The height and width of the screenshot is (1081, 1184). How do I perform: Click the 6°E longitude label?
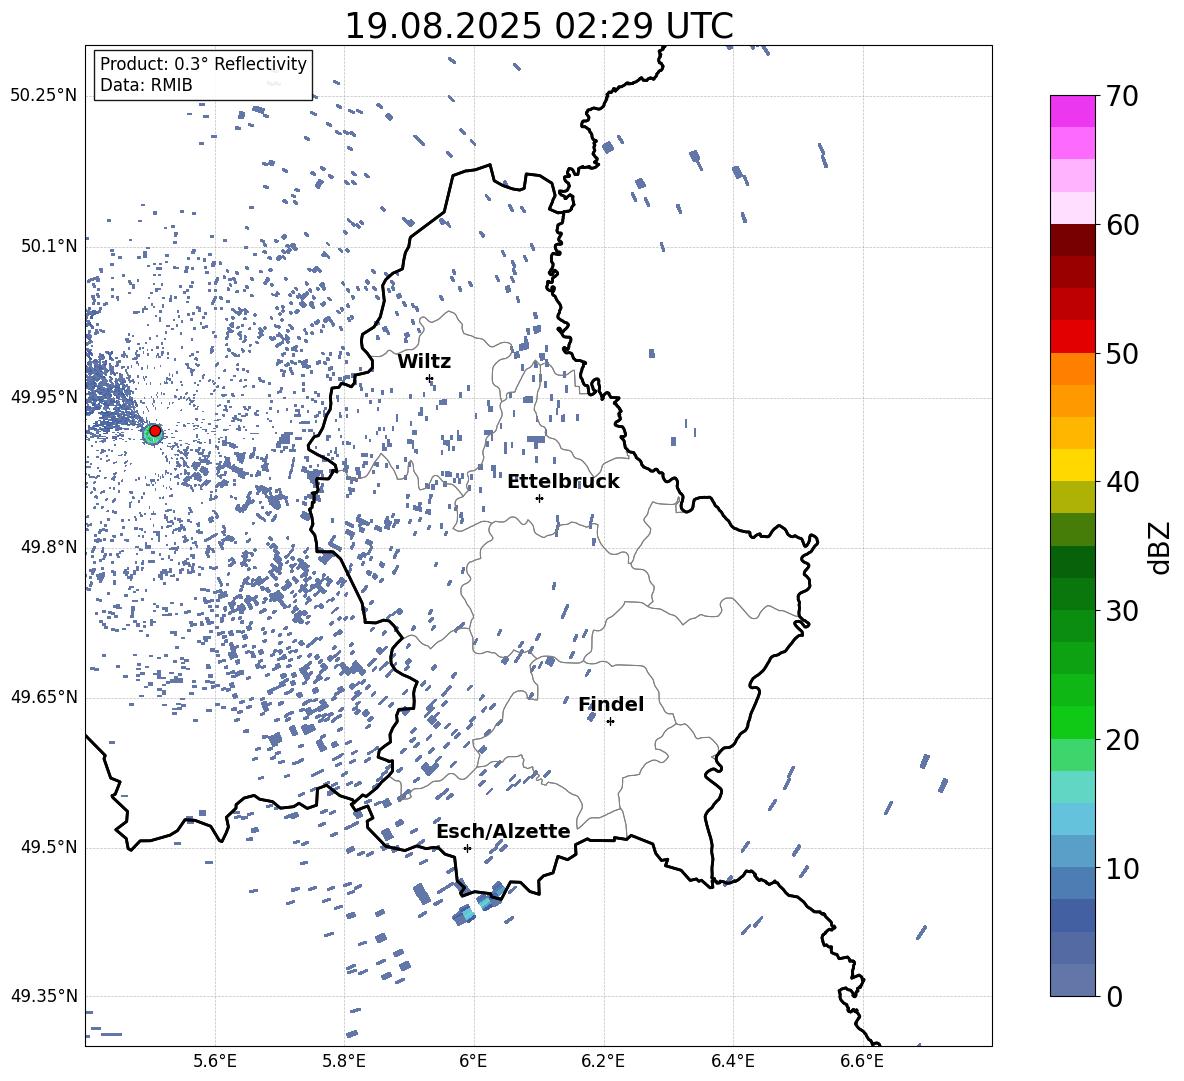pos(473,1061)
